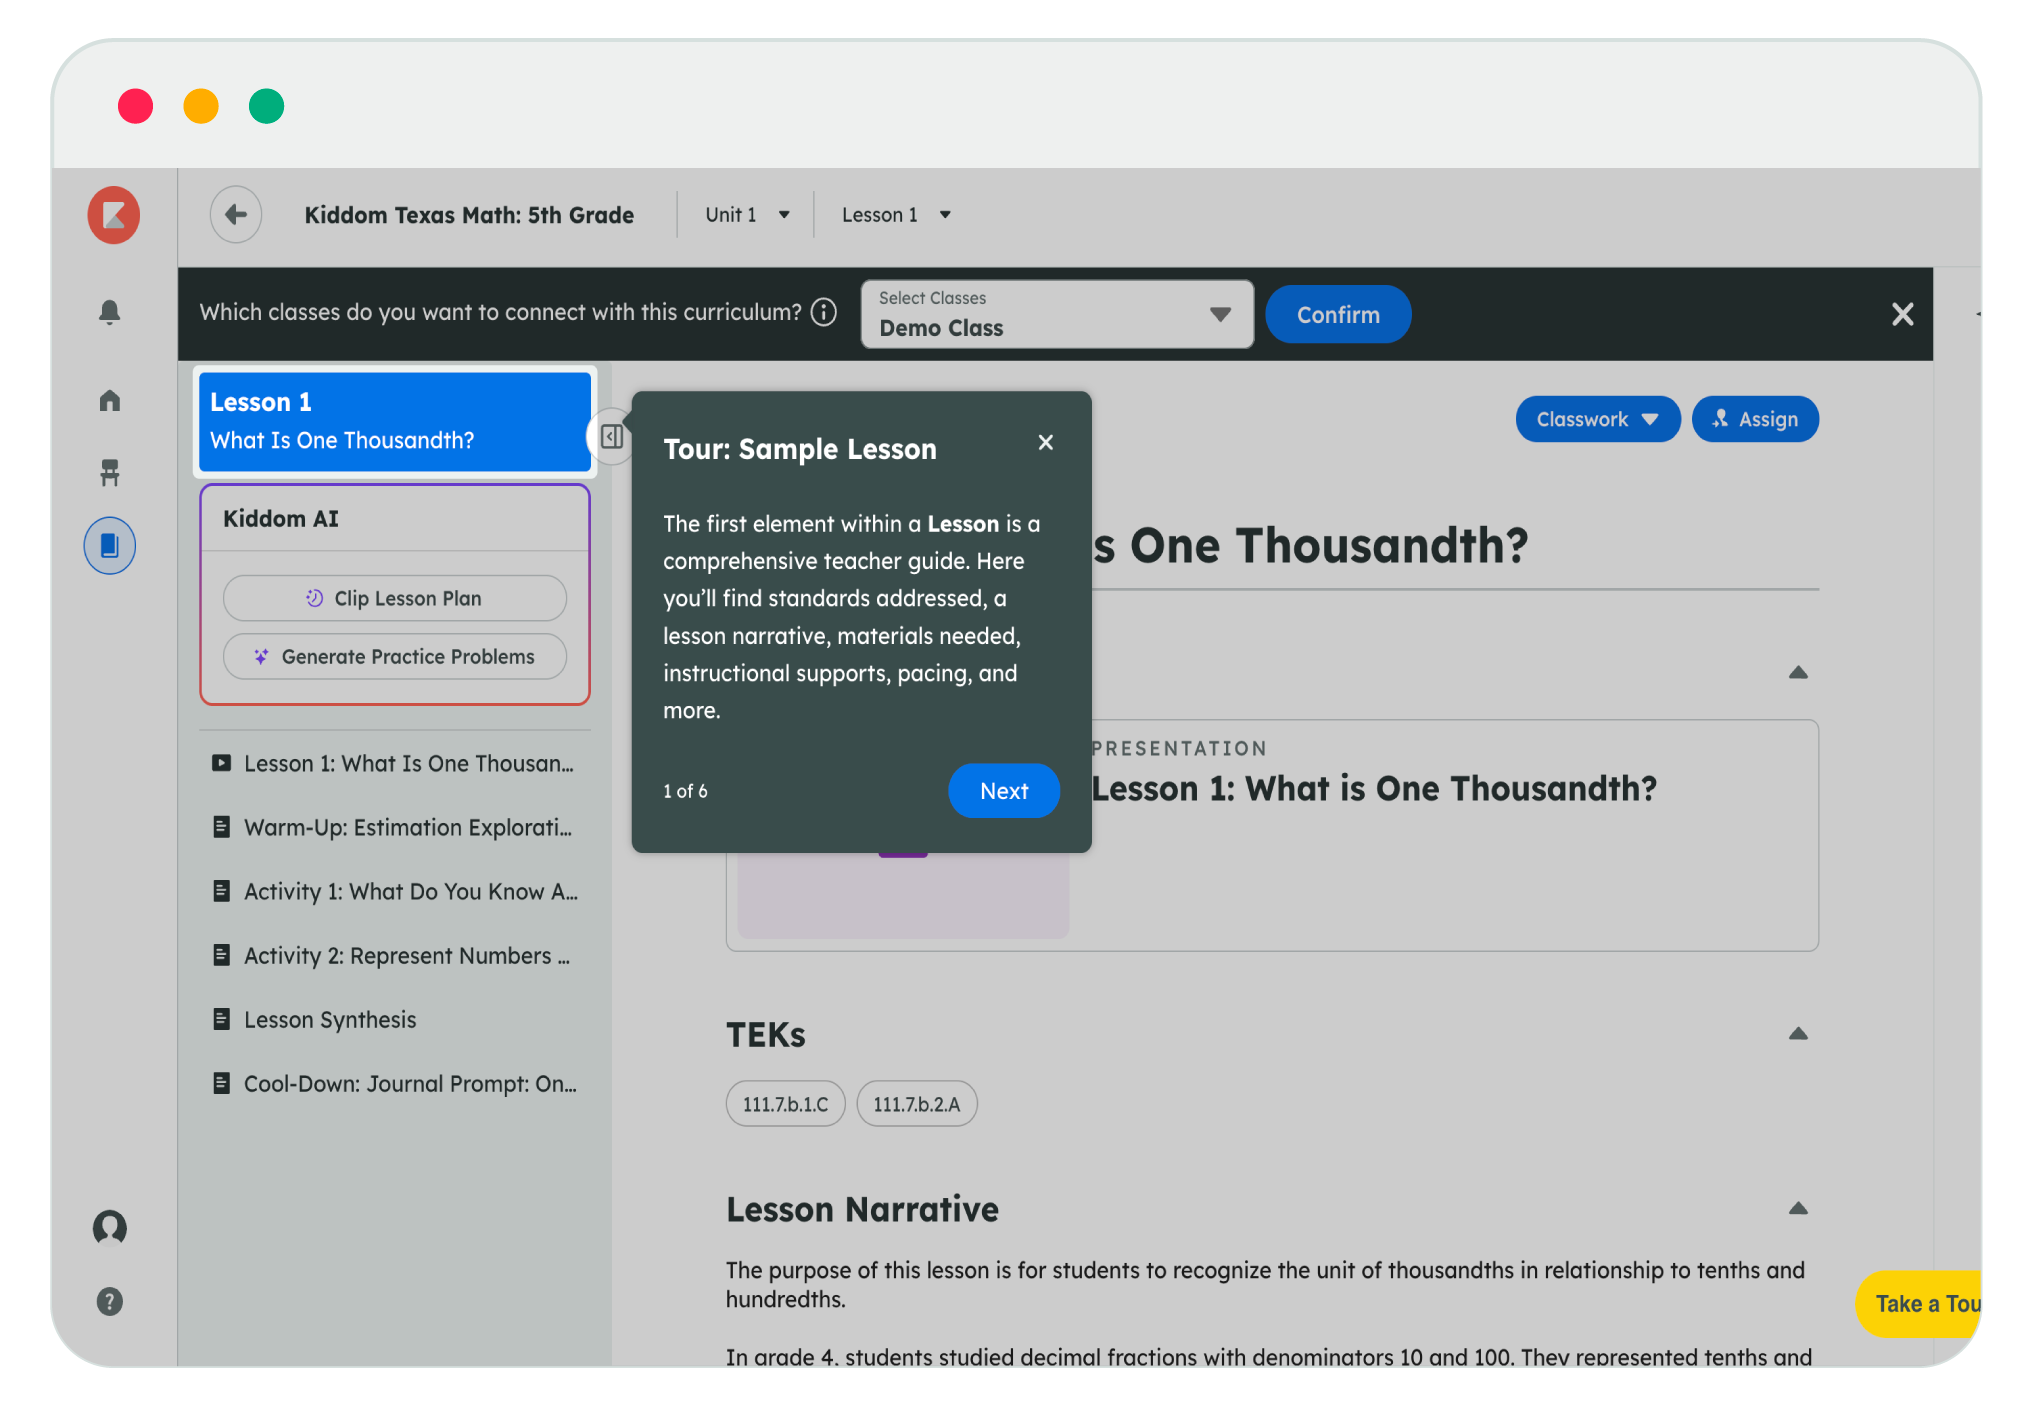
Task: Open the user profile avatar icon
Action: pos(110,1226)
